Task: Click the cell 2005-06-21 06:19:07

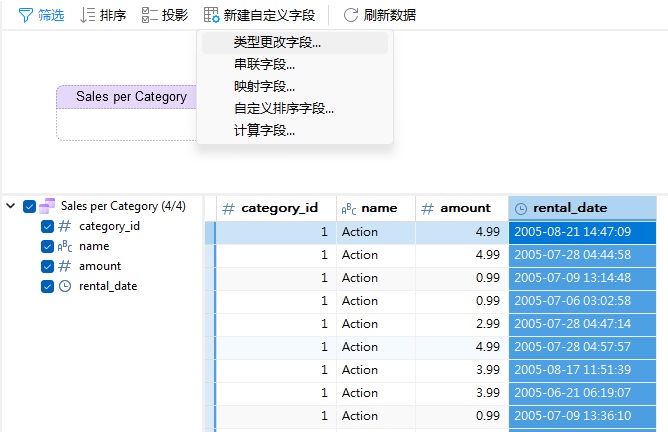Action: tap(582, 393)
